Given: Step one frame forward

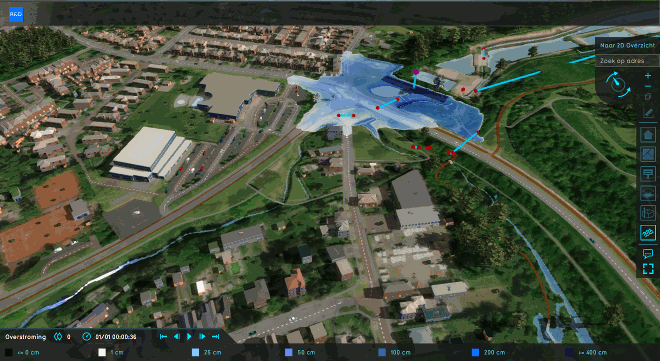Looking at the screenshot, I should click(x=202, y=337).
